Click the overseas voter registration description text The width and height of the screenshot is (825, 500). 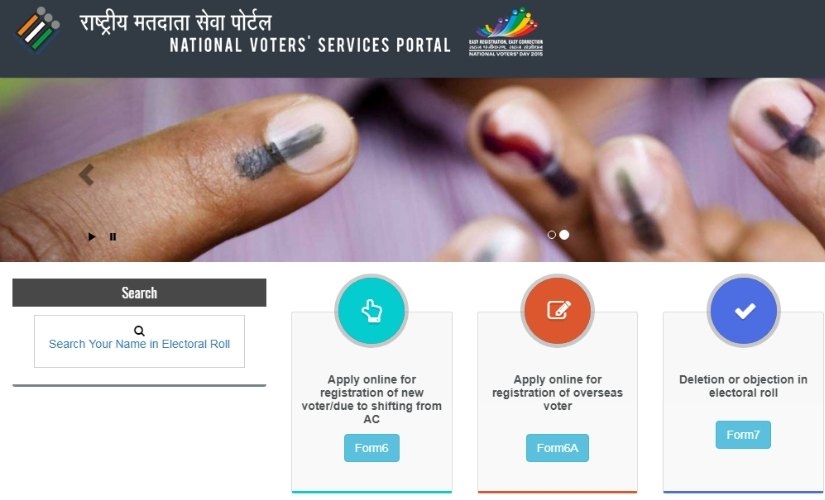click(558, 393)
